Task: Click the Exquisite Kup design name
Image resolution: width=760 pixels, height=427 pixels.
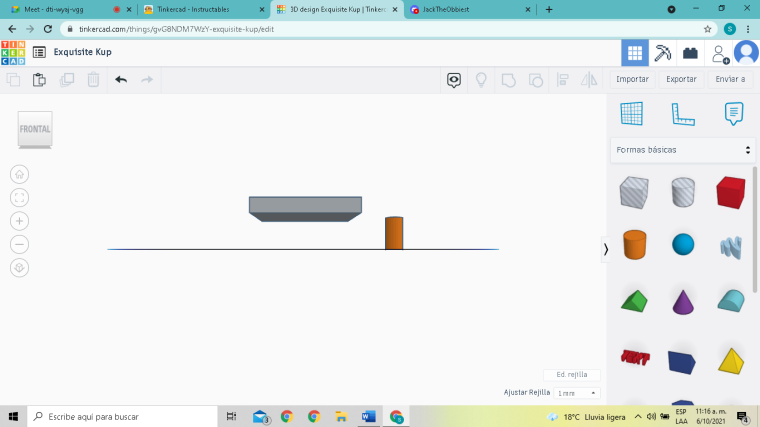Action: [82, 52]
